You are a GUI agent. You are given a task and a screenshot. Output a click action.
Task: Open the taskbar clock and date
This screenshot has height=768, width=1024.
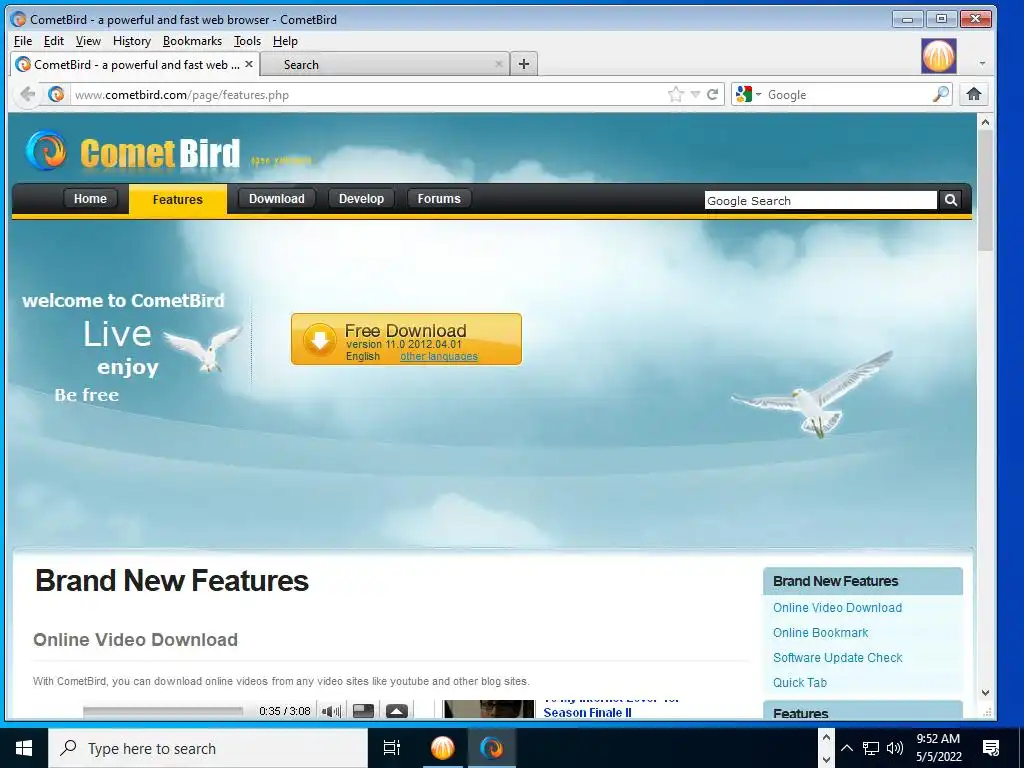coord(938,748)
